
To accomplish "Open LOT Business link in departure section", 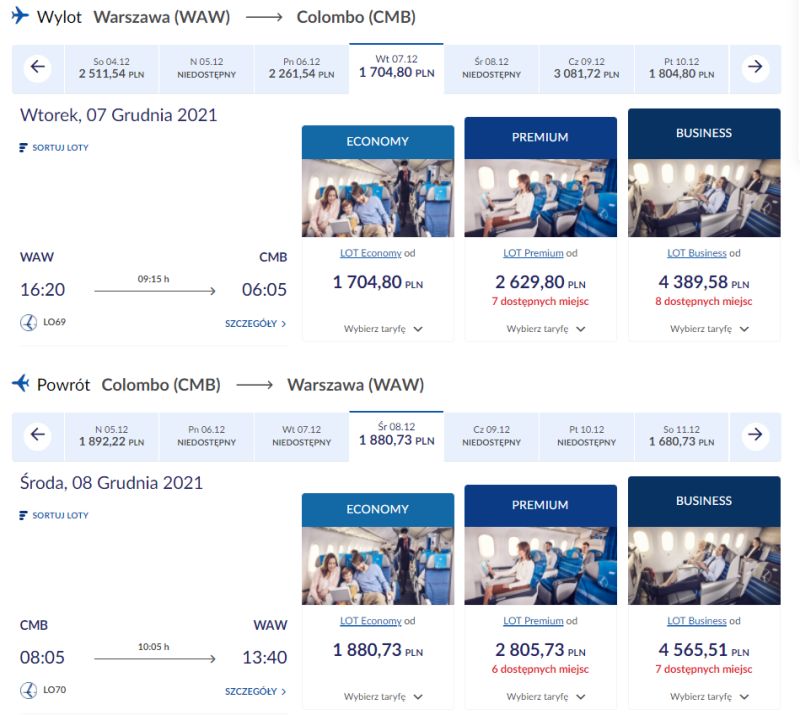I will coord(697,253).
